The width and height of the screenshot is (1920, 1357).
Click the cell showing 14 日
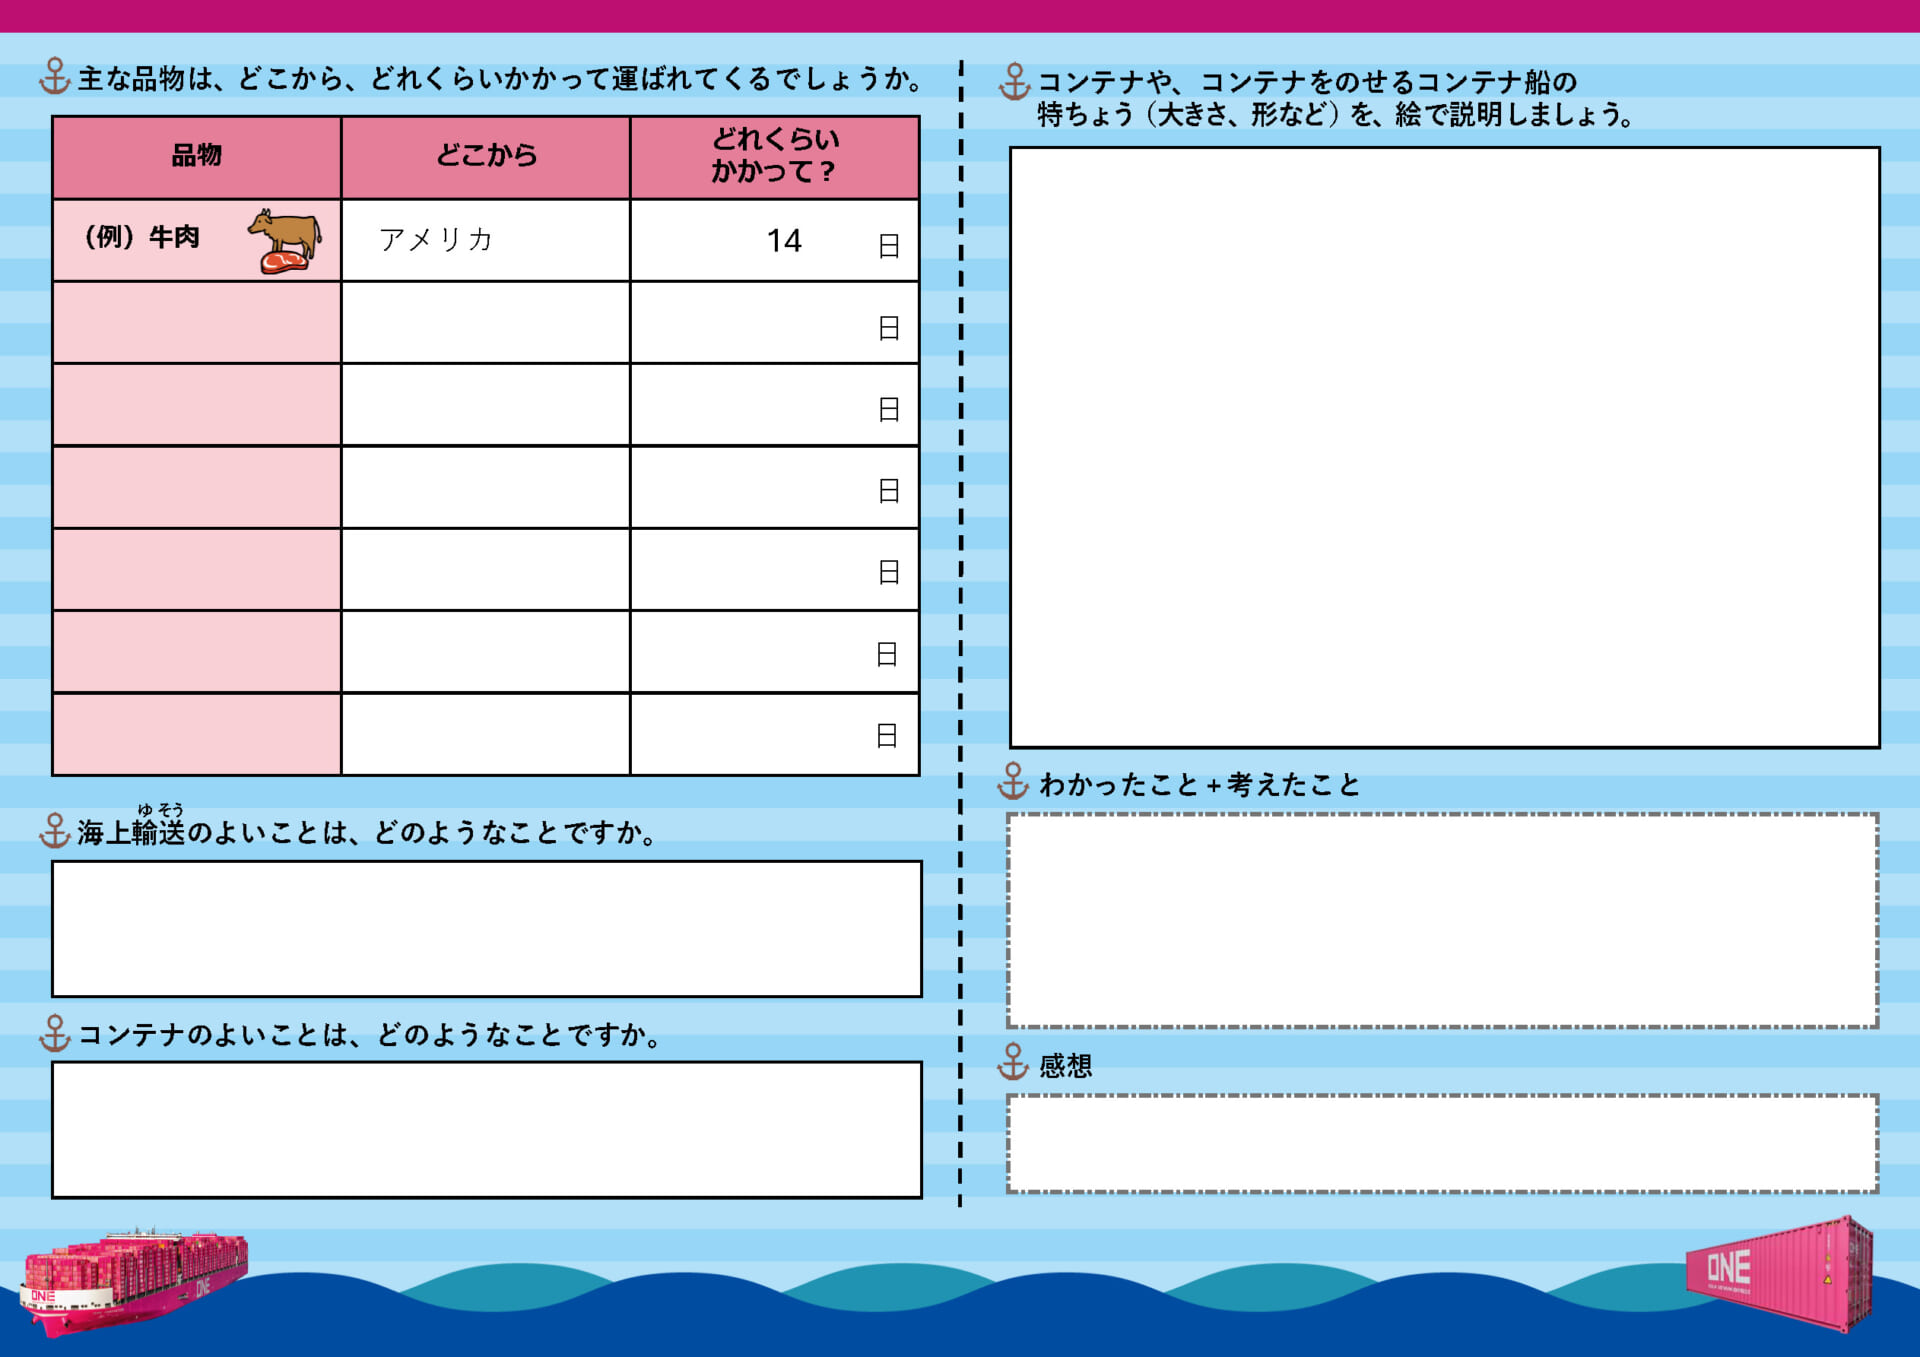coord(774,240)
